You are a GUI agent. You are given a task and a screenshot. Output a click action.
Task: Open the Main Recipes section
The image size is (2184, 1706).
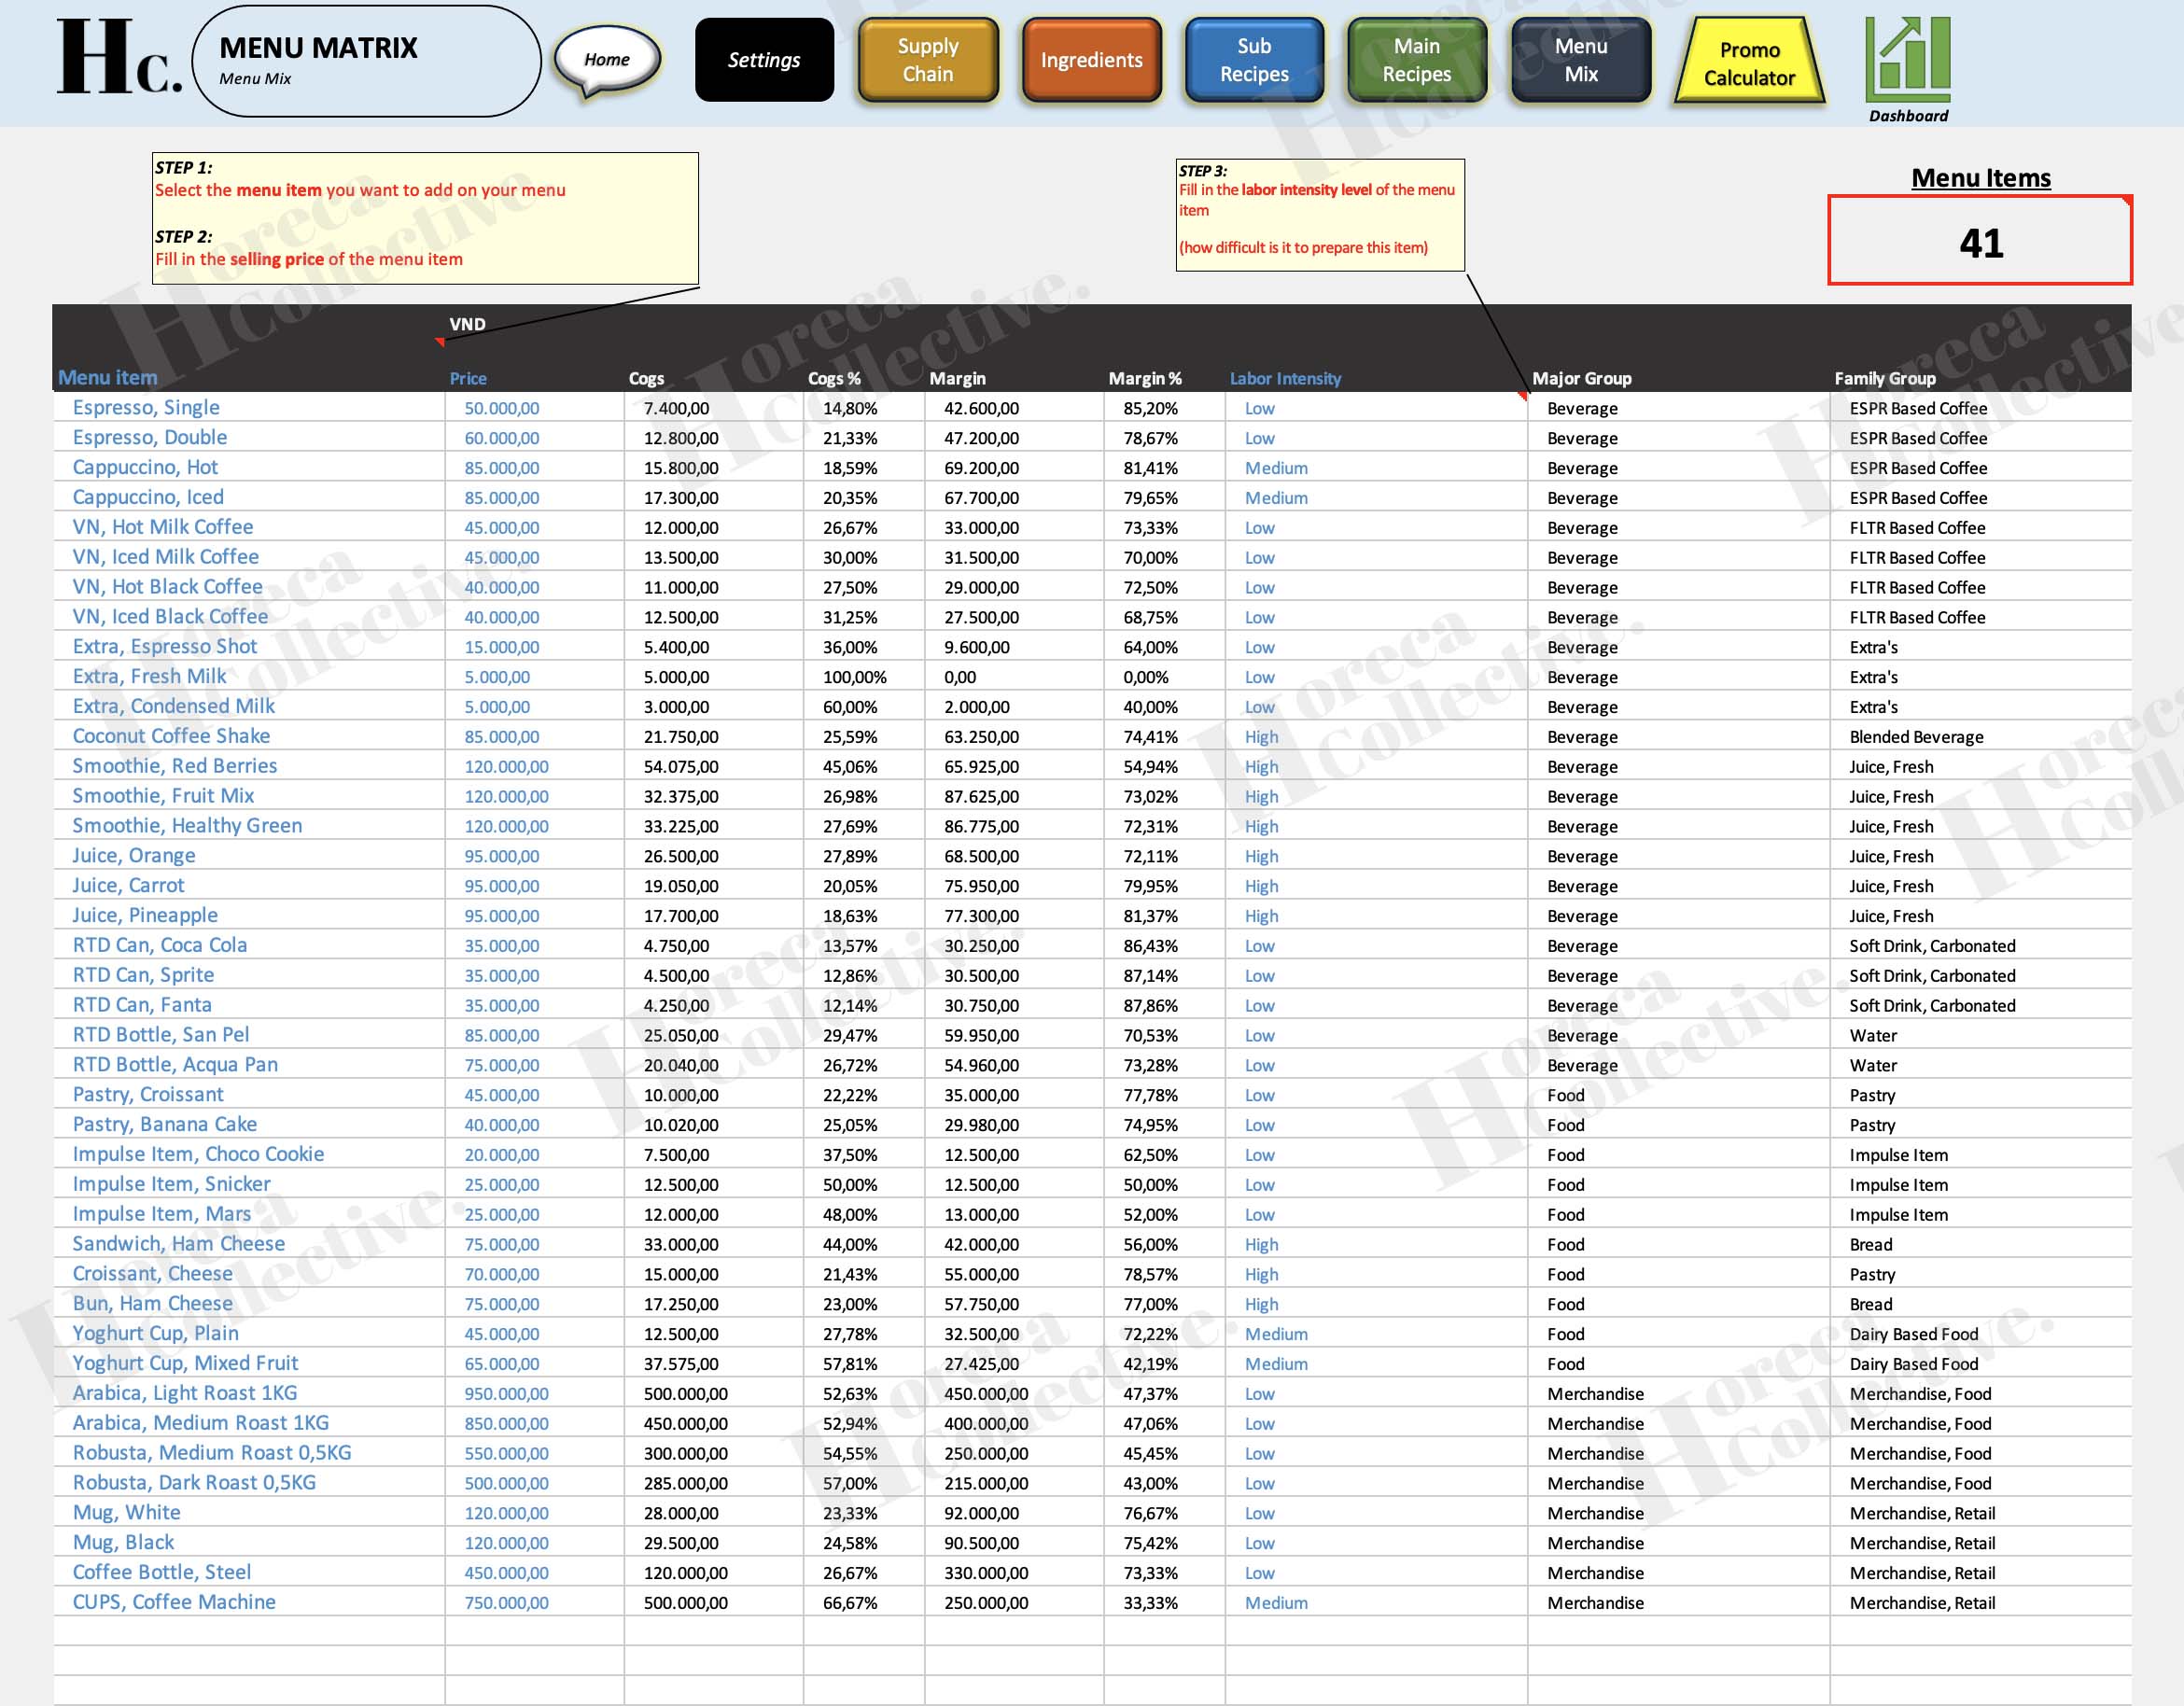point(1416,60)
